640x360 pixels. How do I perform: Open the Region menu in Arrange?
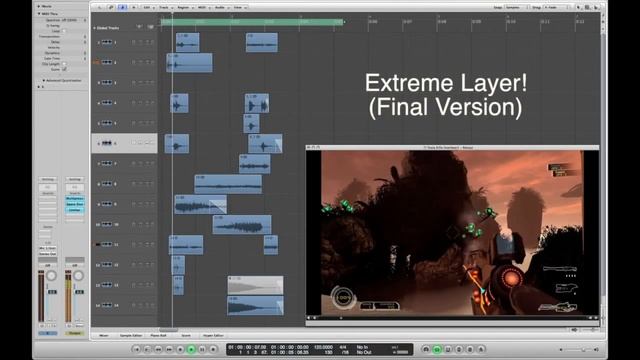coord(184,7)
